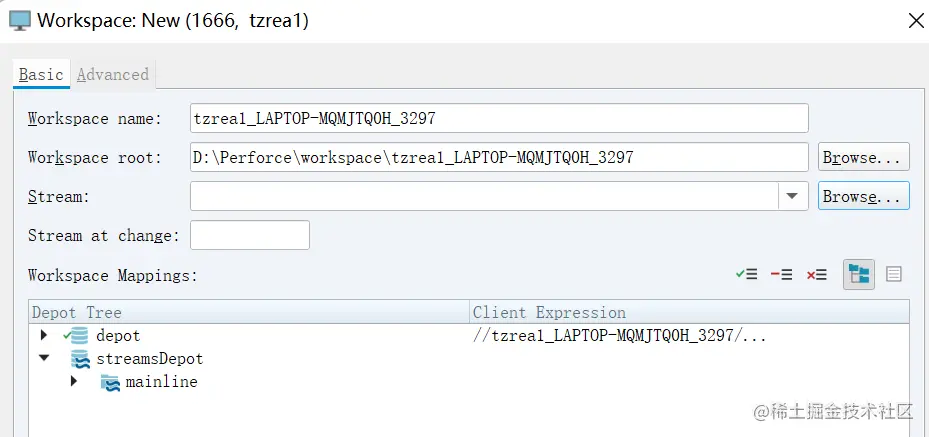Expand the mainline stream node
Image resolution: width=929 pixels, height=437 pixels.
(x=73, y=381)
